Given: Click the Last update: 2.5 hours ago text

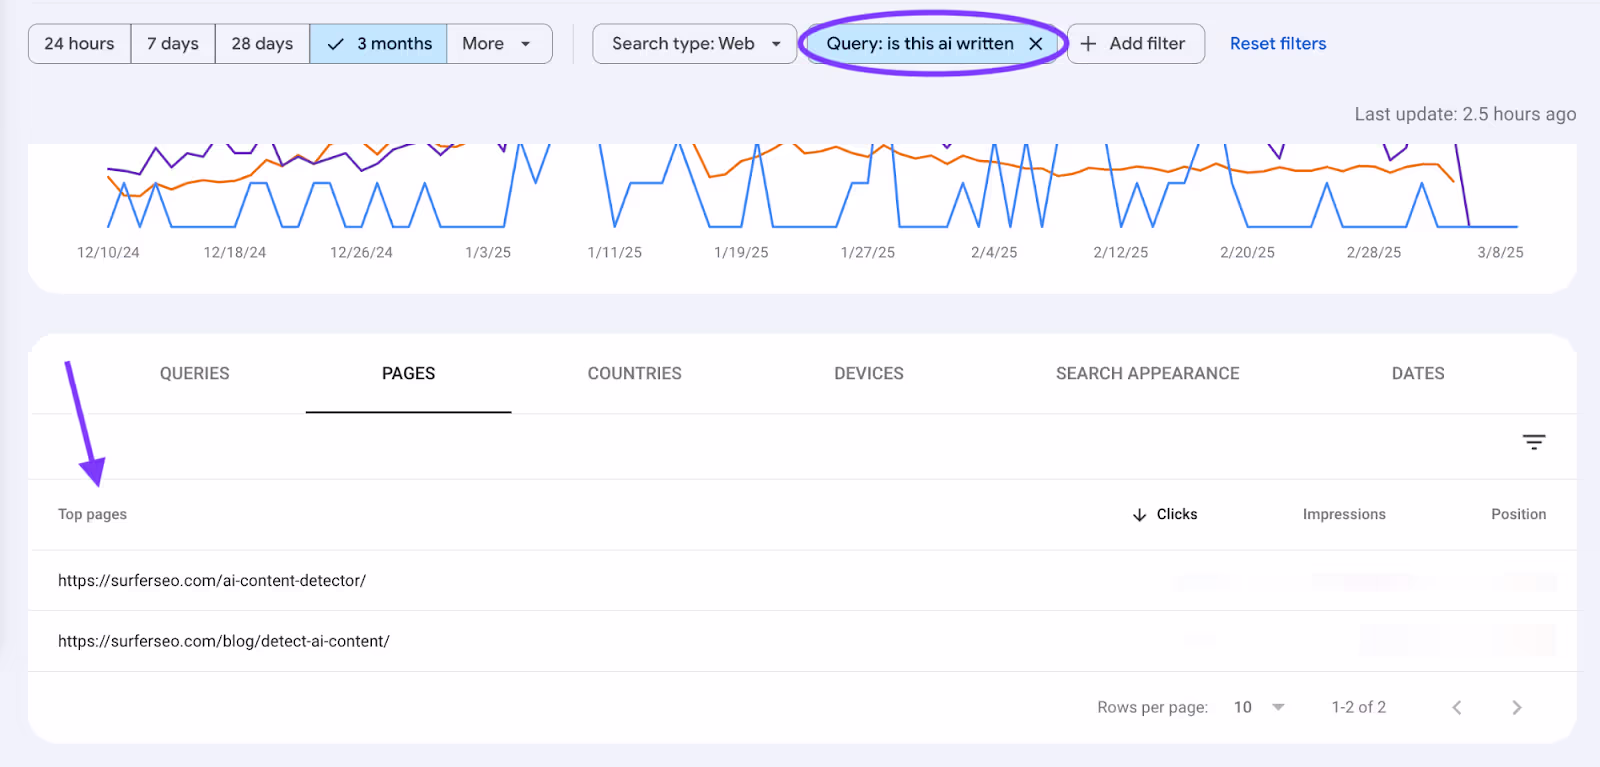Looking at the screenshot, I should (1465, 114).
